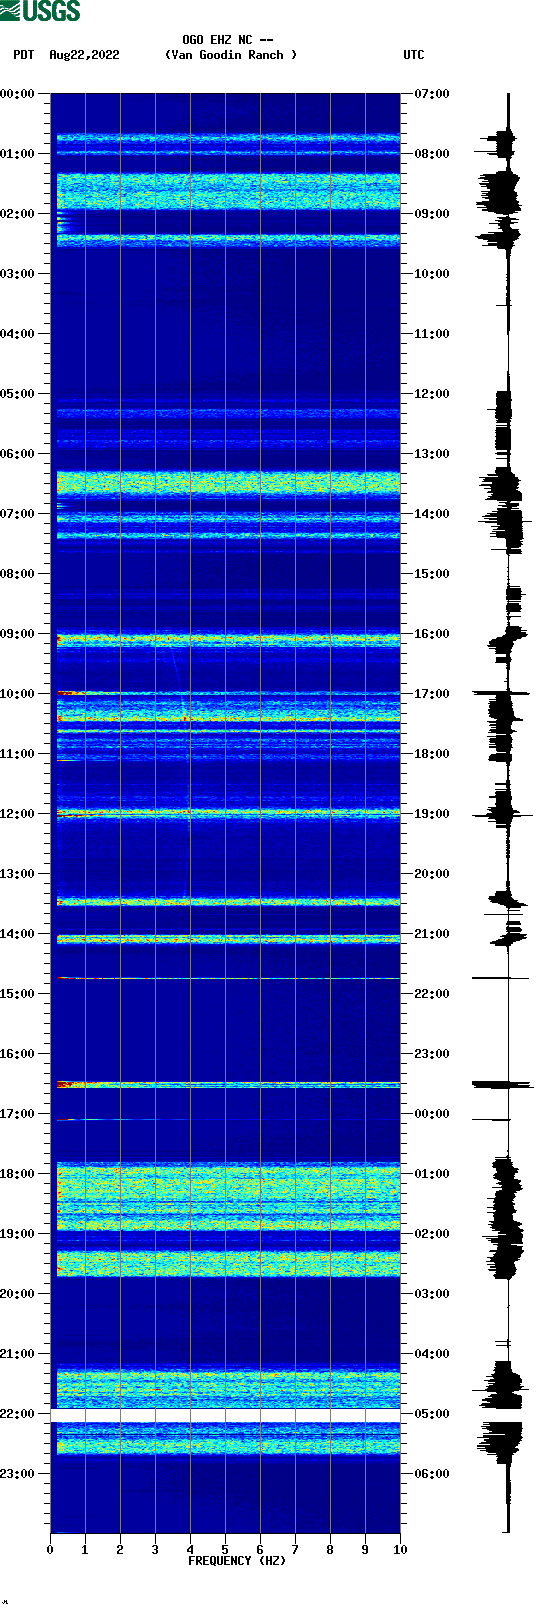The image size is (552, 1613).
Task: Click frequency axis value '5'
Action: (225, 1550)
